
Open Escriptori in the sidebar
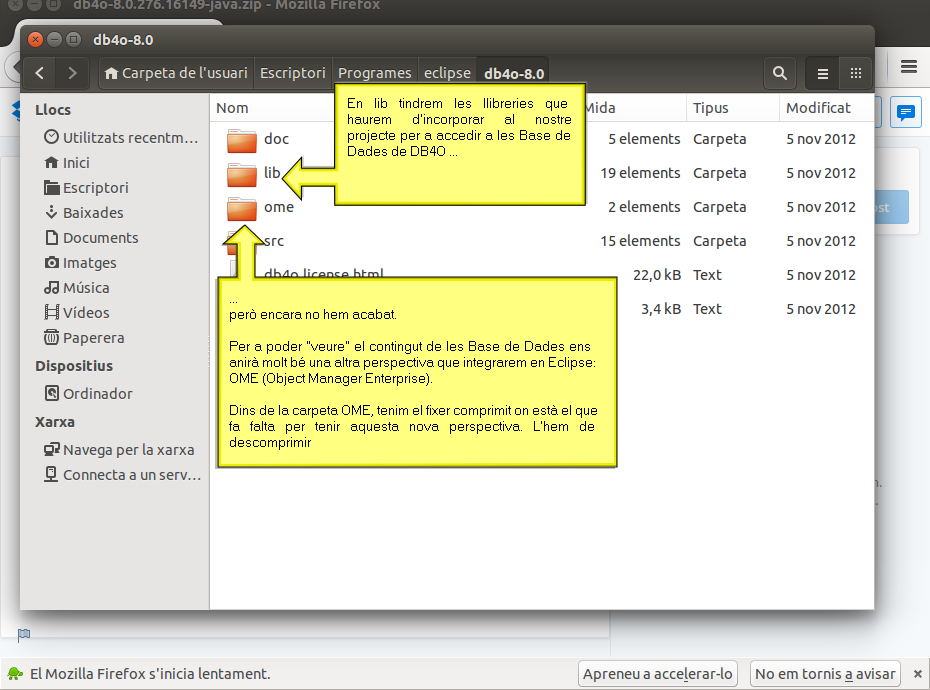(87, 187)
